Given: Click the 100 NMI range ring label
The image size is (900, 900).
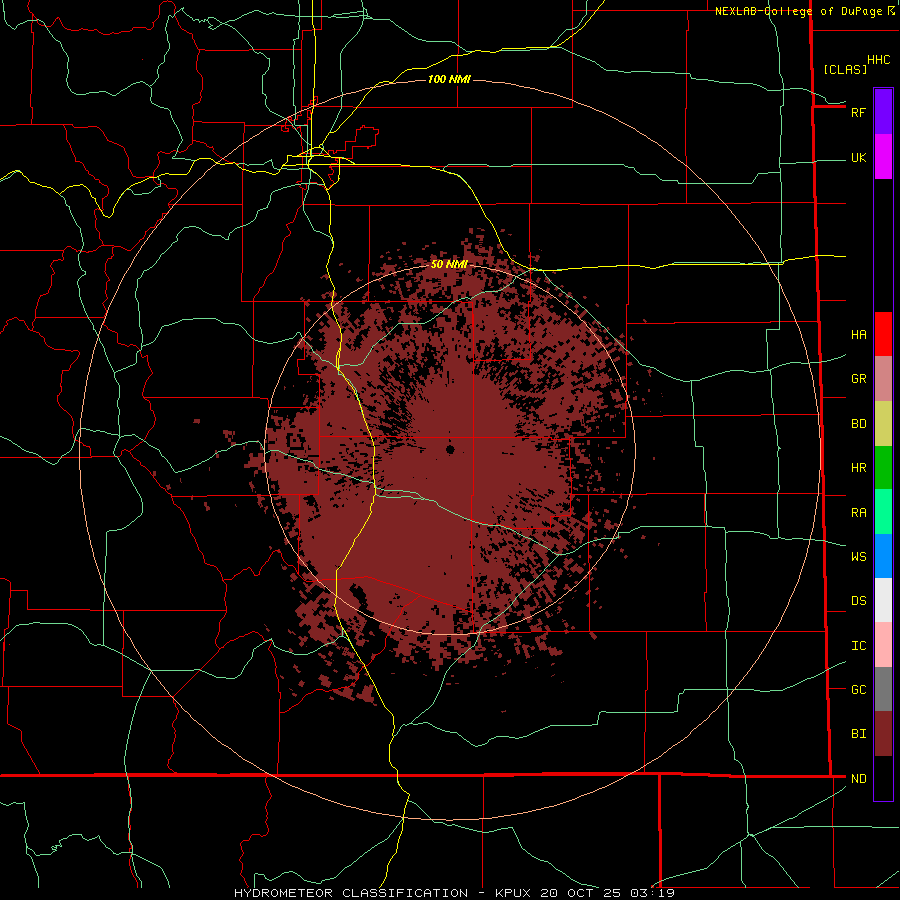Looking at the screenshot, I should click(449, 79).
